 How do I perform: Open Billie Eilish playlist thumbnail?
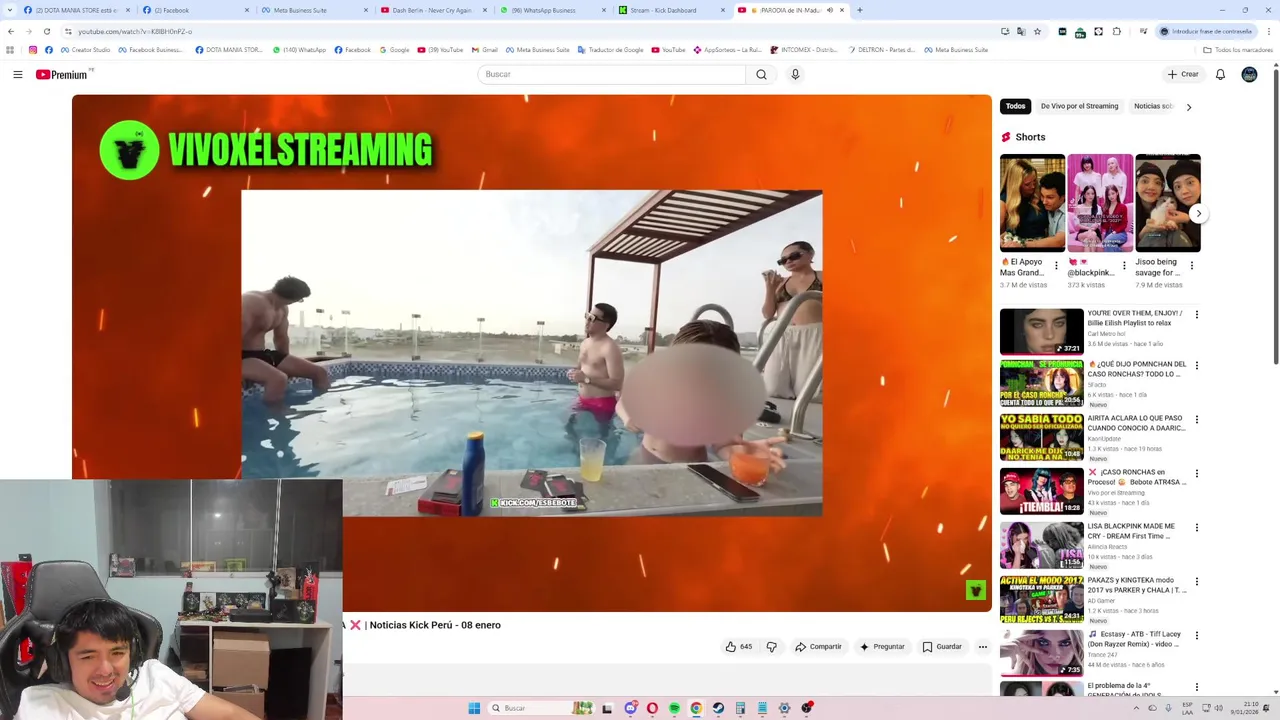[x=1041, y=331]
